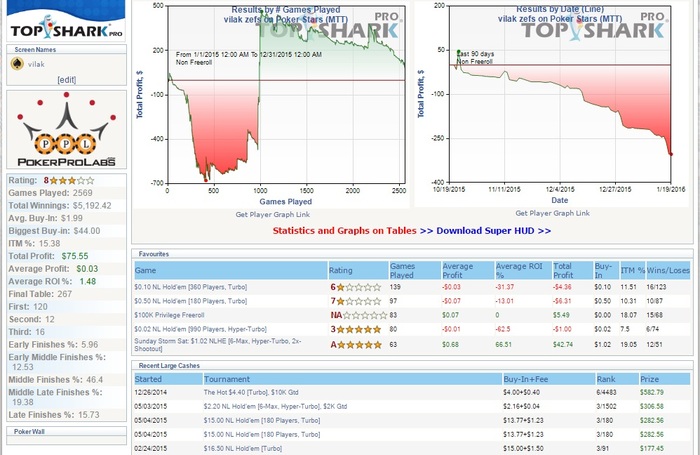
Task: Select $0.10 NL Hold'em 360 Players Turbo row
Action: (412, 287)
